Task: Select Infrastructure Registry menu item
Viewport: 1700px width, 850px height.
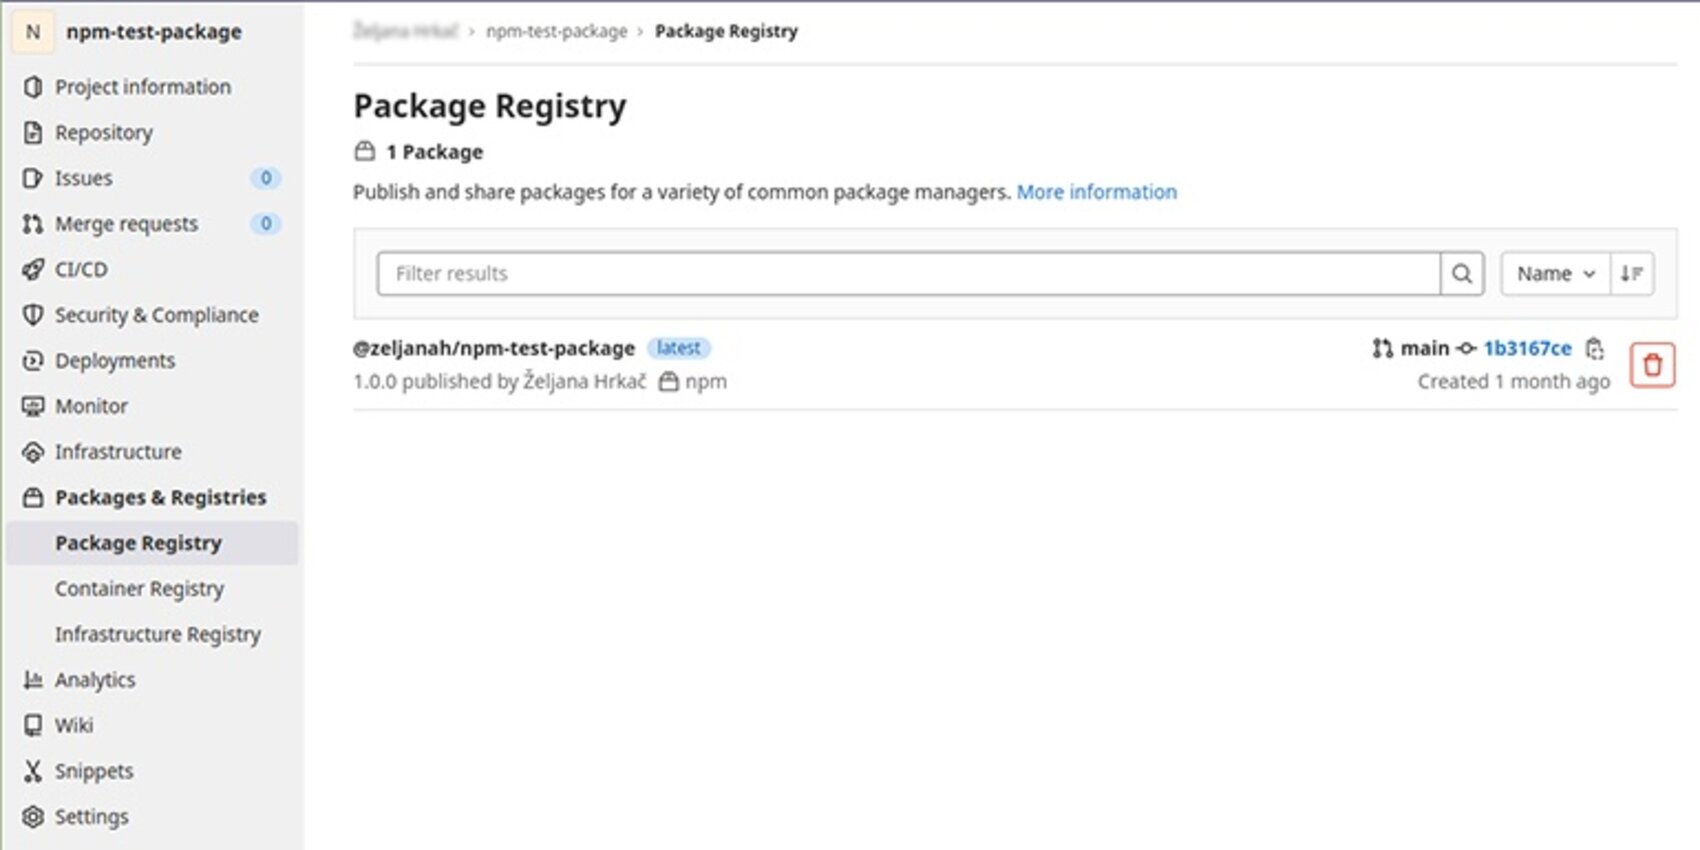Action: pos(157,634)
